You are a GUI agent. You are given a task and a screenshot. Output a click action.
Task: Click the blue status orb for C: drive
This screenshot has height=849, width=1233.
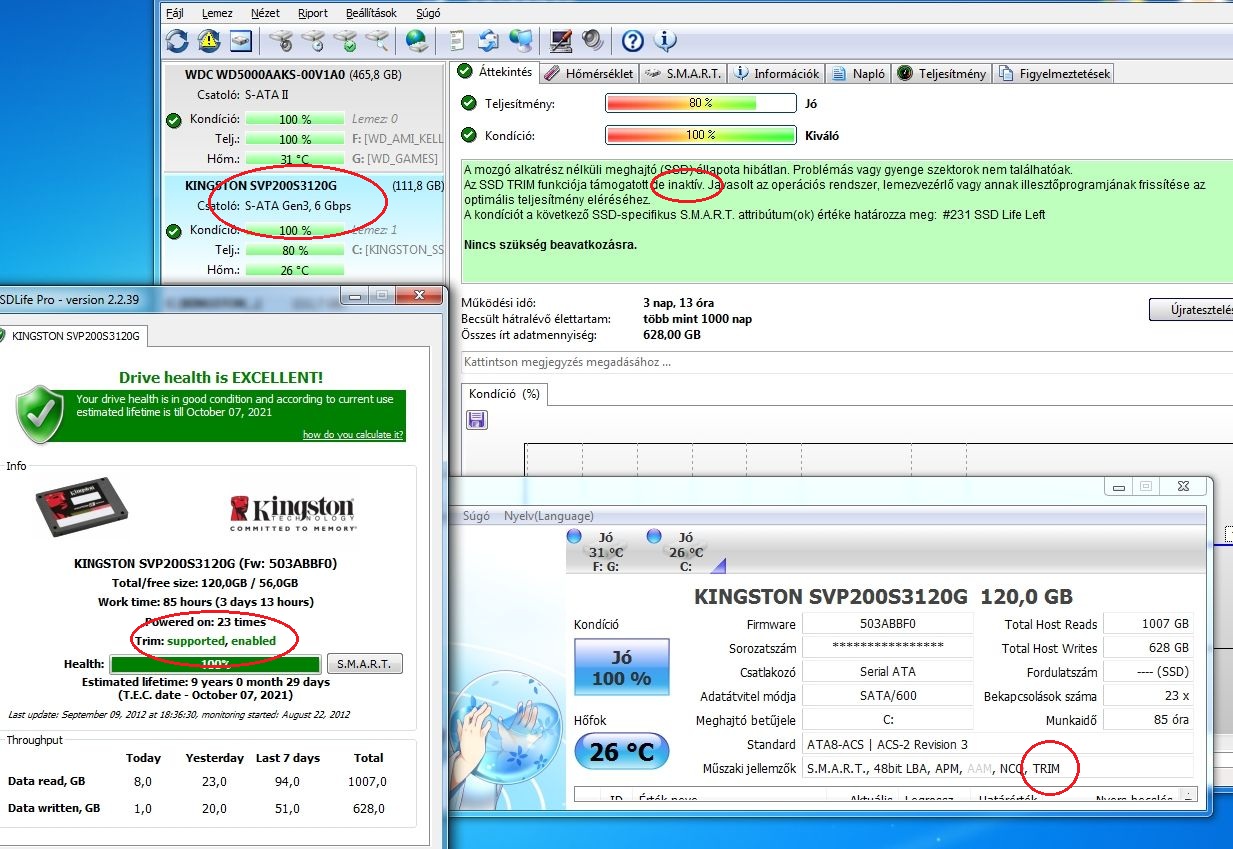pyautogui.click(x=654, y=537)
